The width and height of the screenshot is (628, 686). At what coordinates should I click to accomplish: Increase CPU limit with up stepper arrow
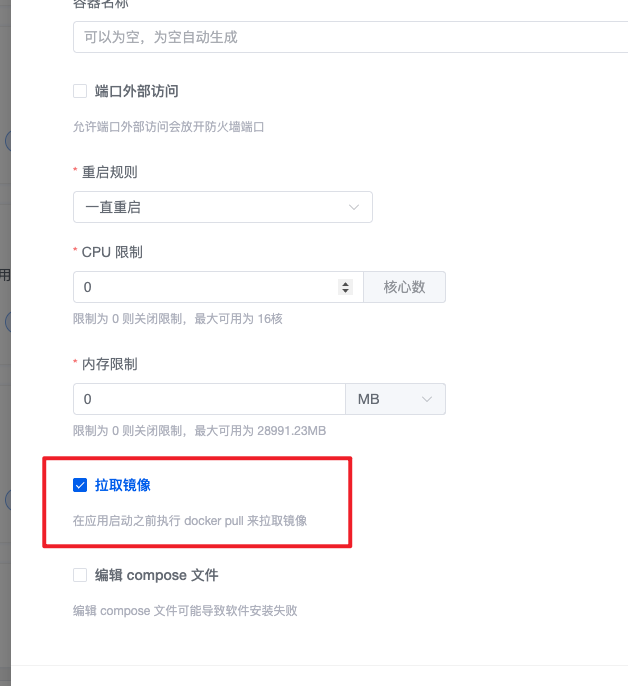click(x=345, y=284)
